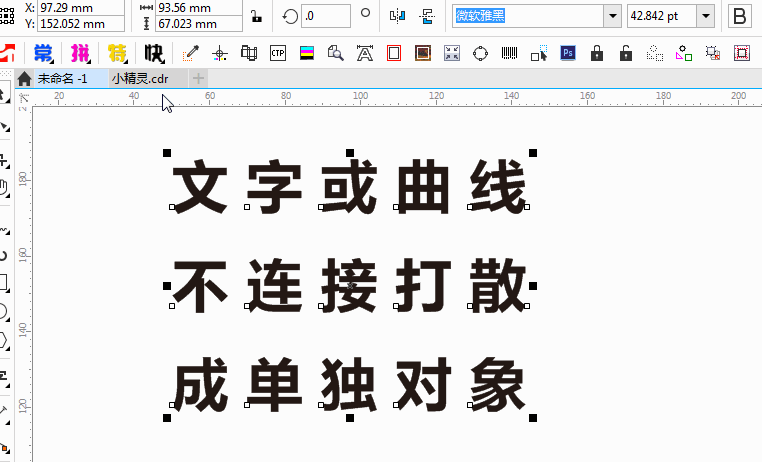The image size is (762, 462).
Task: Open the yellow 特 plugin menu
Action: point(117,53)
